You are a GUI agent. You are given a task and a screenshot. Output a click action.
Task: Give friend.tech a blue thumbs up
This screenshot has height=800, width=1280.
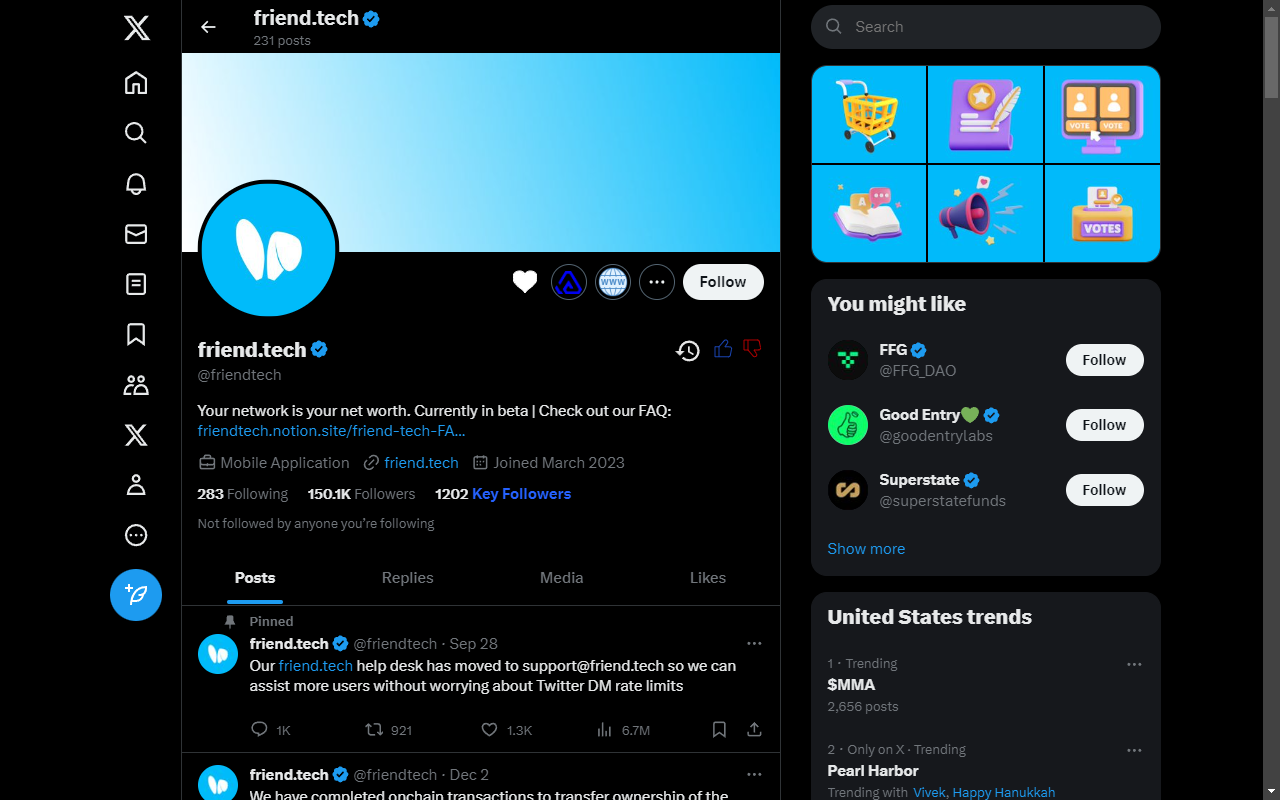[723, 349]
